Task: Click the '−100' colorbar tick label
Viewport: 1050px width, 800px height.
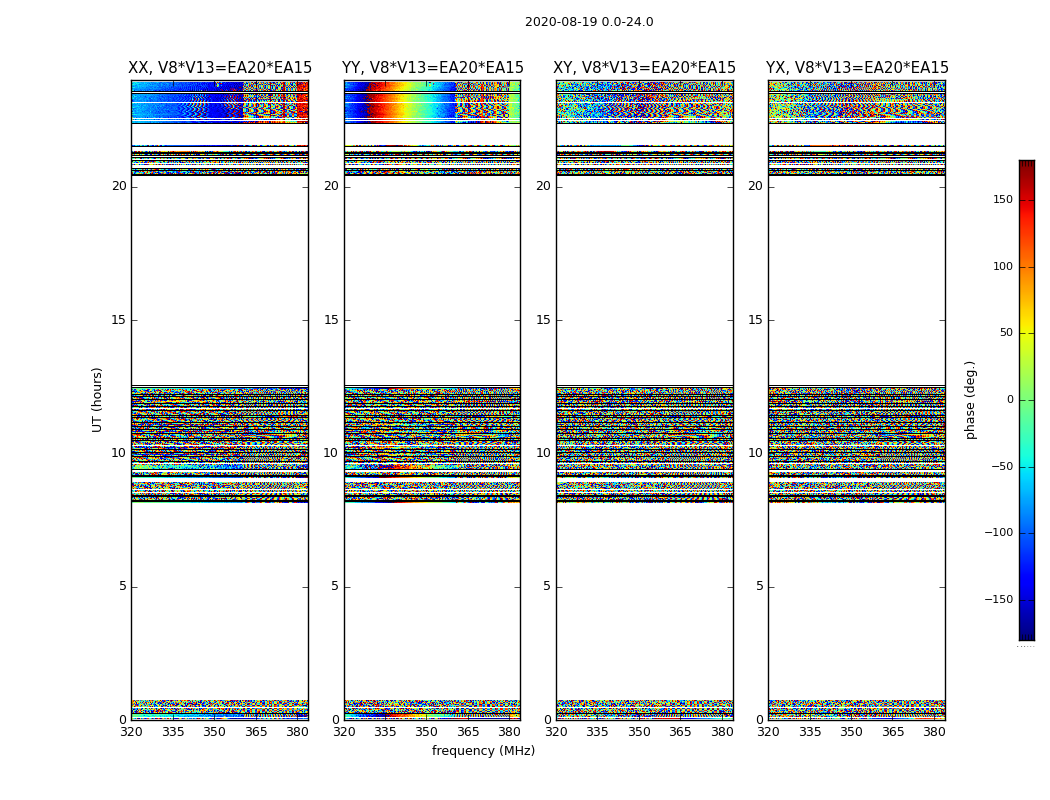Action: pos(999,533)
